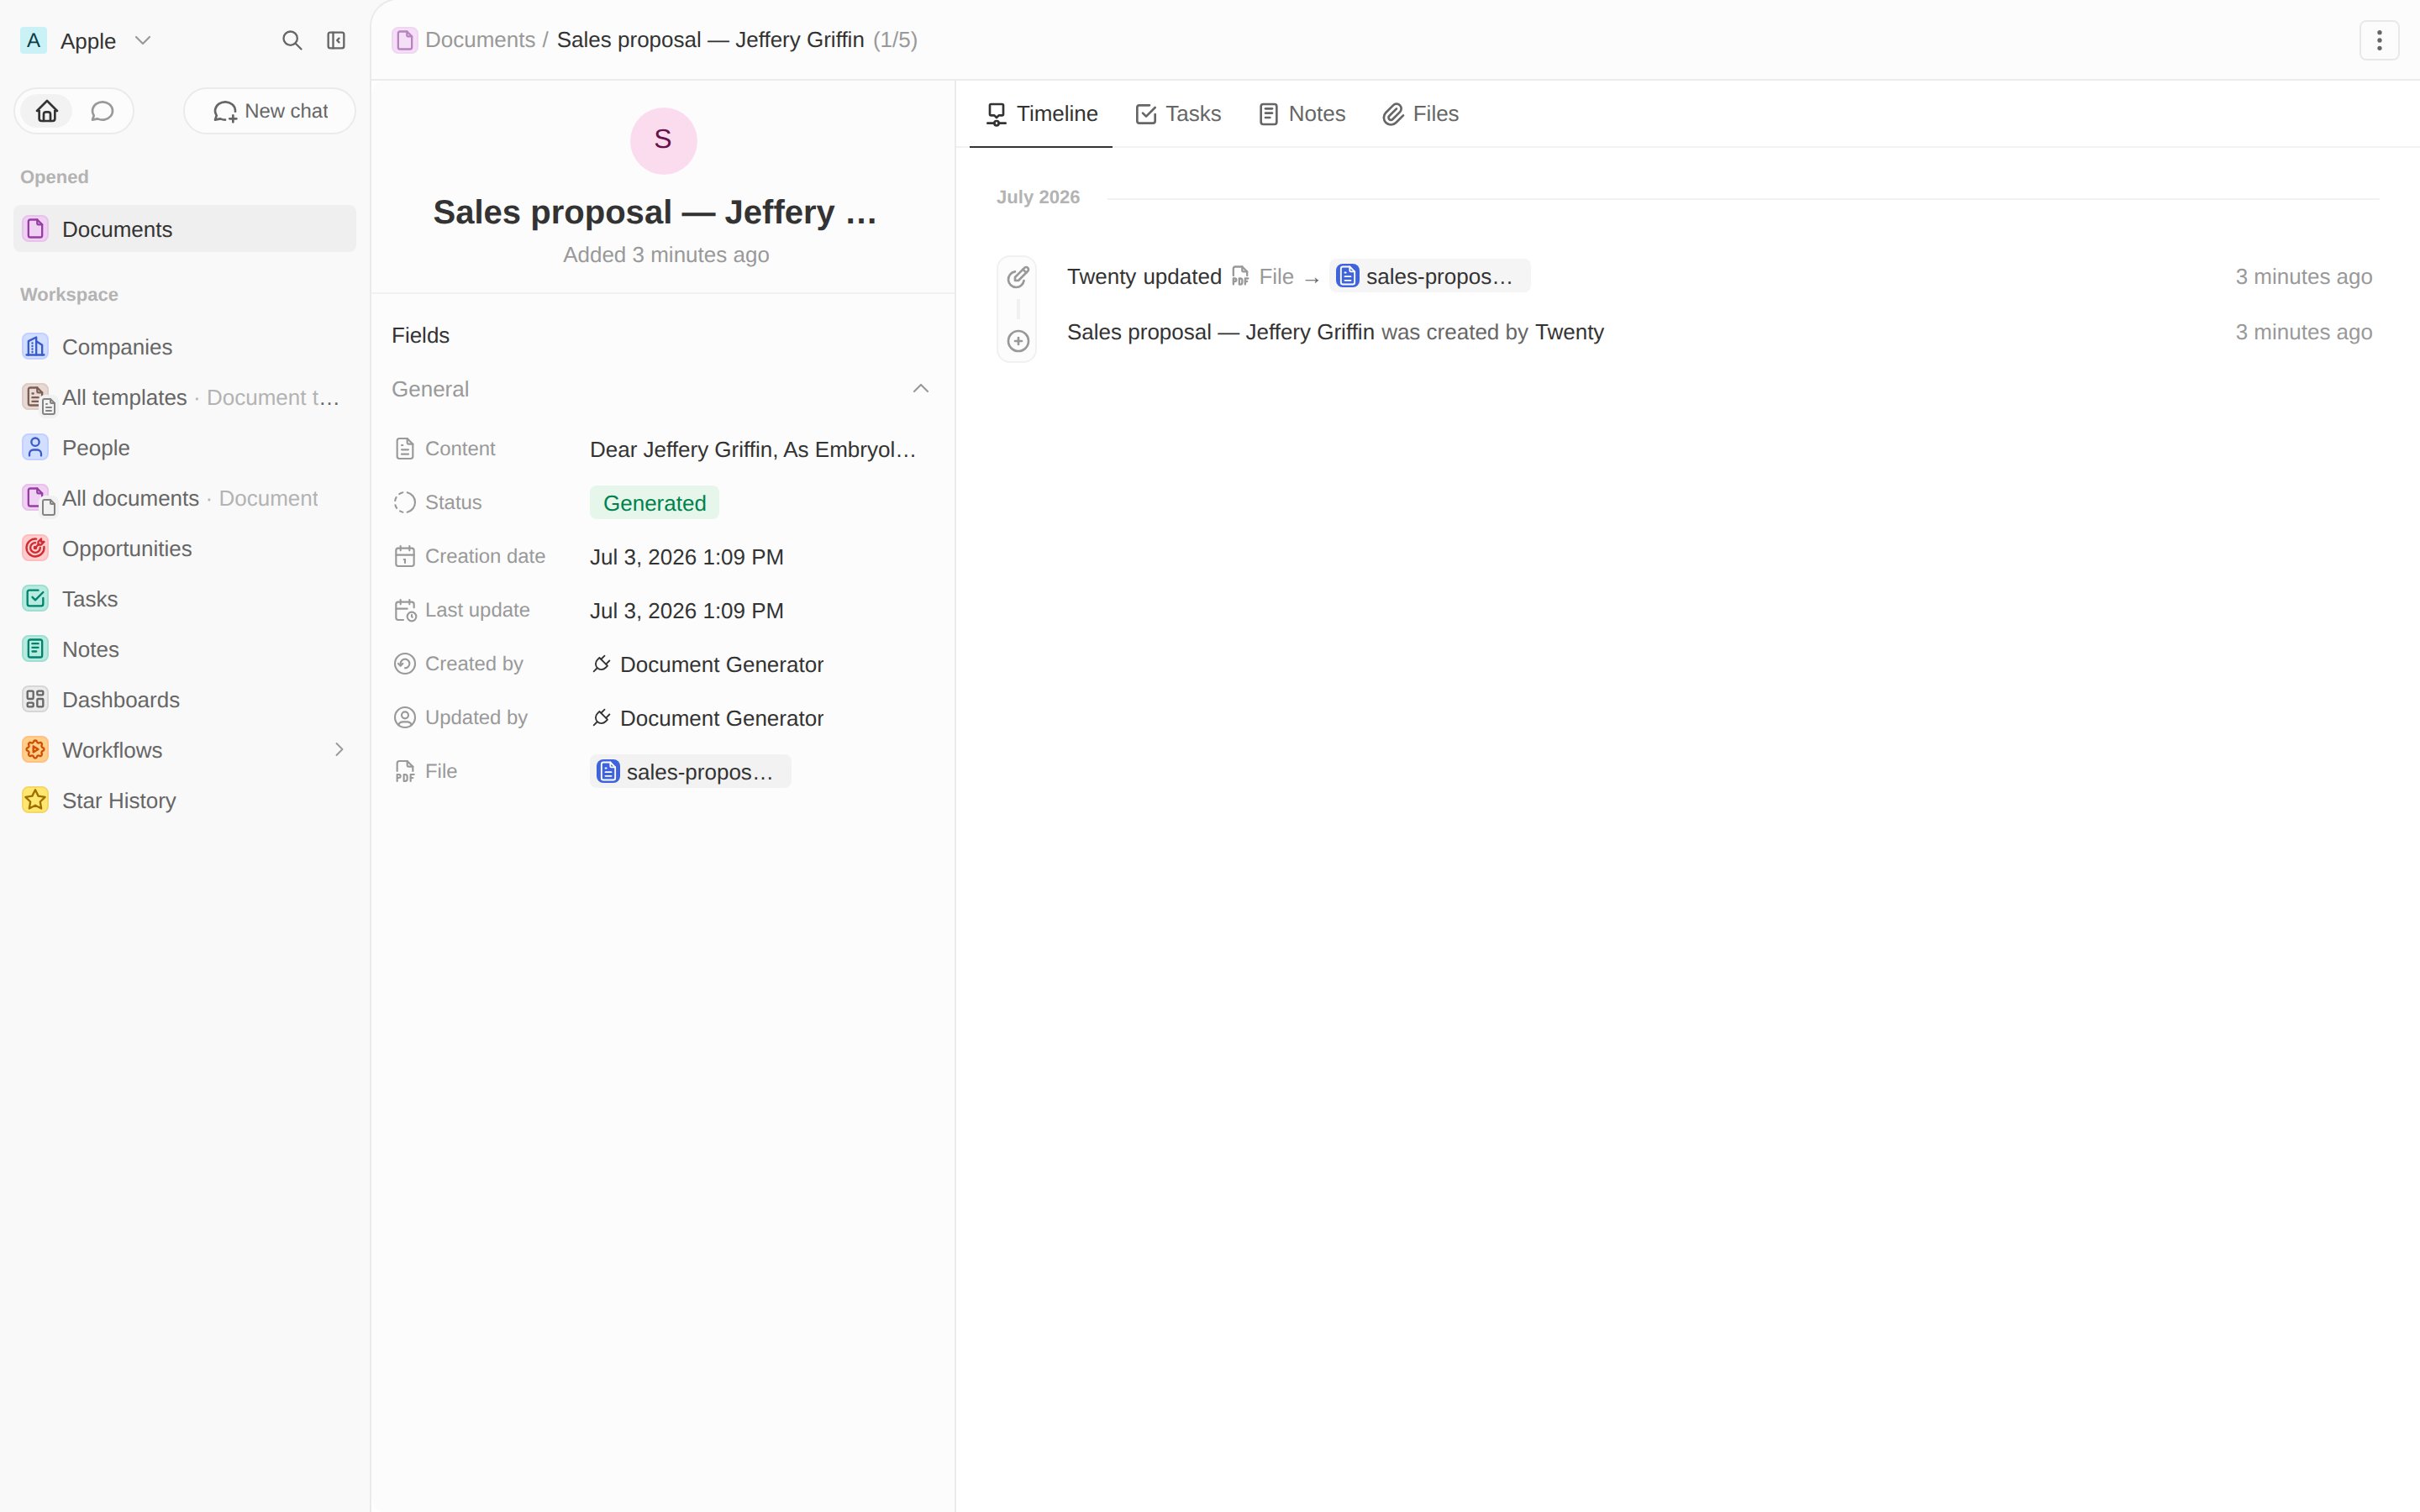
Task: Click the Last update calendar-clock icon
Action: pyautogui.click(x=405, y=611)
